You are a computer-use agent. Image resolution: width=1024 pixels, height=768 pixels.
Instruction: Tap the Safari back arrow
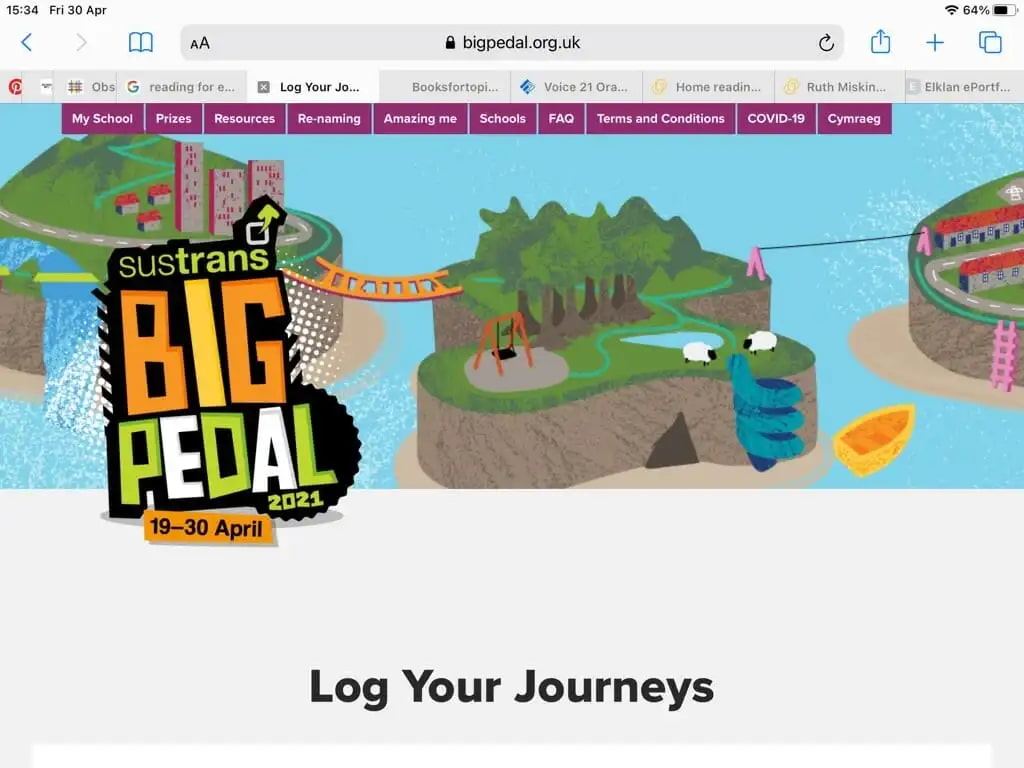(27, 42)
